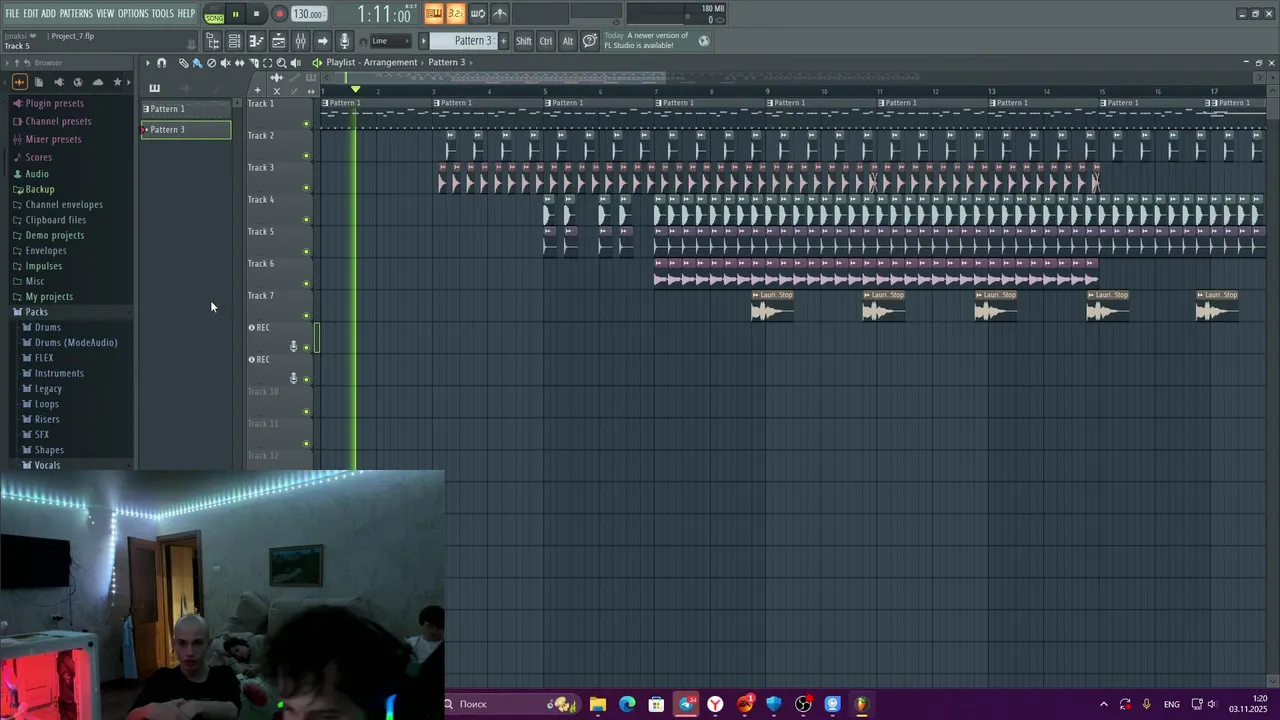The width and height of the screenshot is (1280, 720).
Task: Click bar 9 on the timeline ruler
Action: (x=768, y=91)
